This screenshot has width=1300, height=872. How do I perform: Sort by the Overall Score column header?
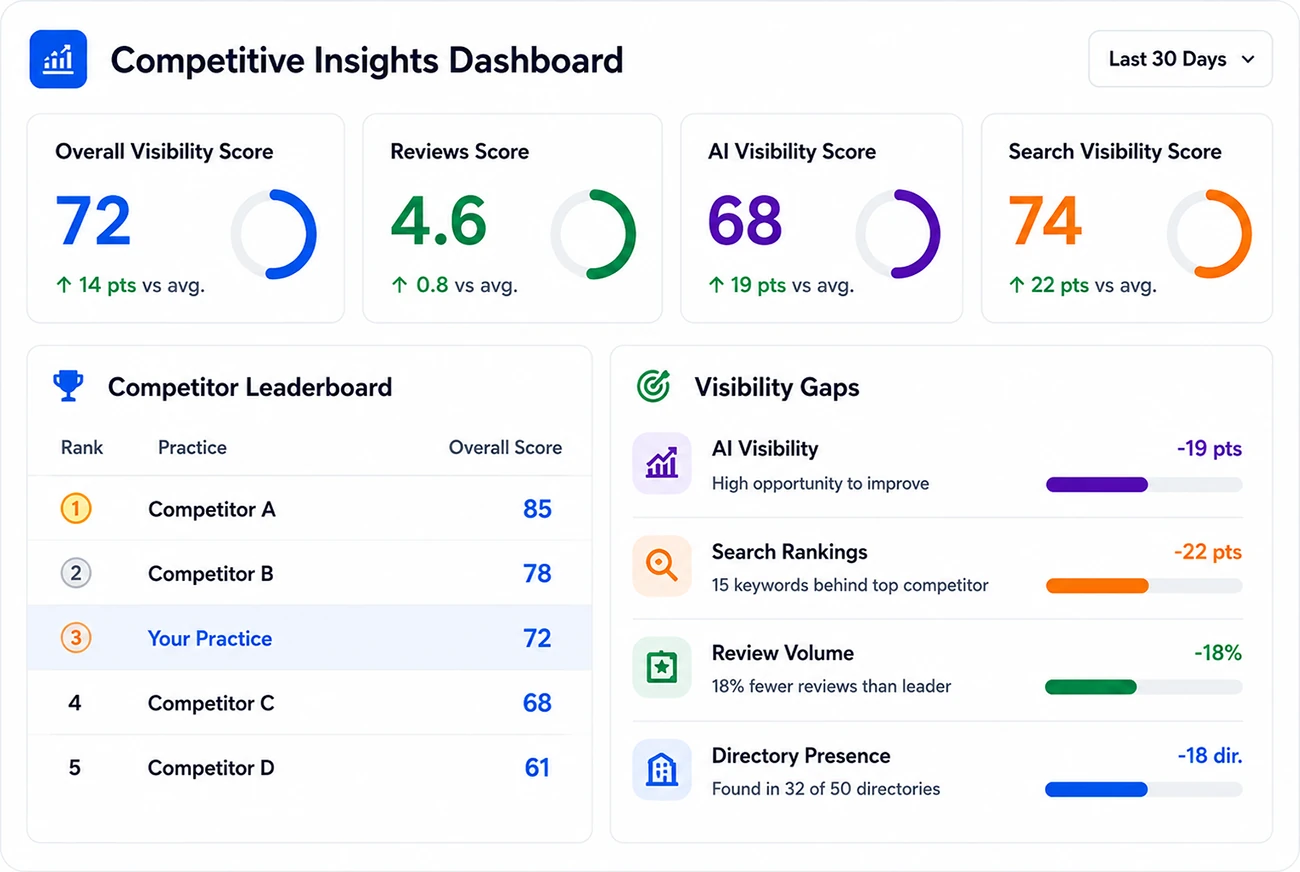[505, 447]
